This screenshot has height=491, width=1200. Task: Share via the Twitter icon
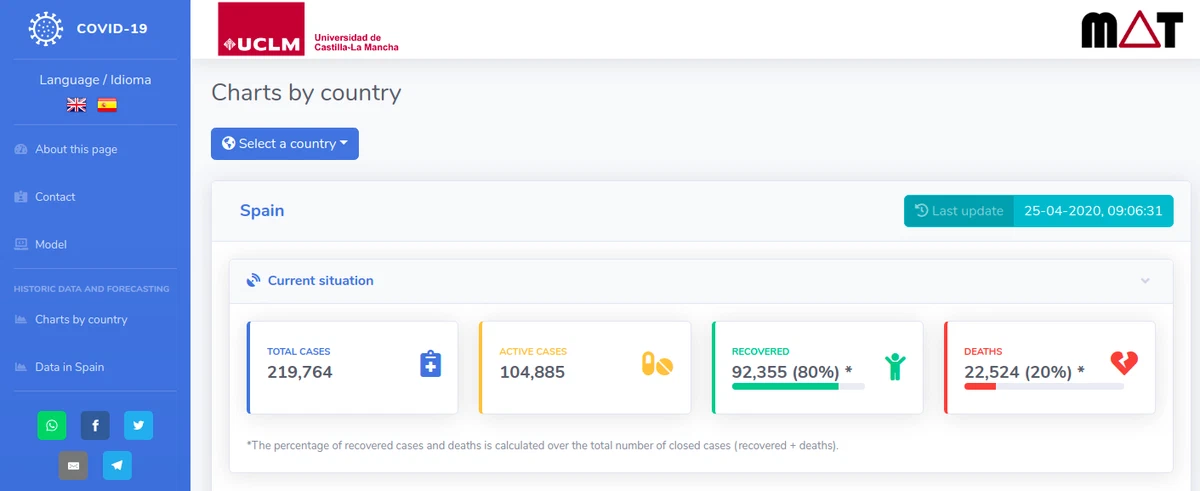pyautogui.click(x=138, y=425)
